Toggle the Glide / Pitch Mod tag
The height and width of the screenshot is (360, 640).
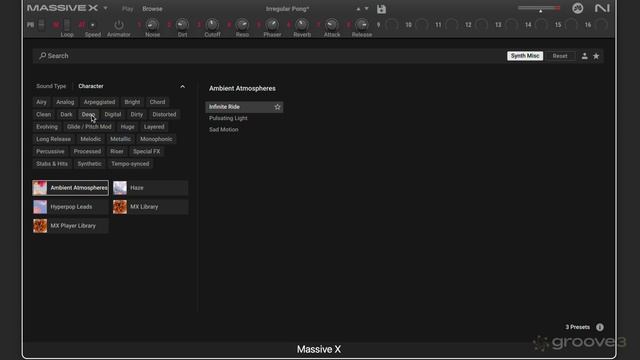pyautogui.click(x=89, y=127)
